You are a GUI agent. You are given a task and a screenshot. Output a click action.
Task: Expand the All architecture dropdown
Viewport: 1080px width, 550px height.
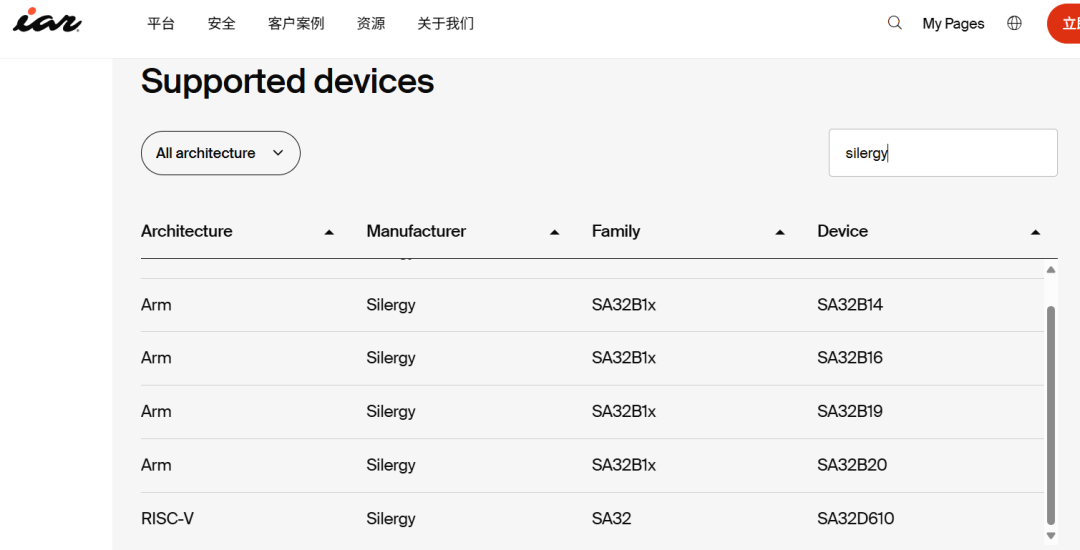220,153
